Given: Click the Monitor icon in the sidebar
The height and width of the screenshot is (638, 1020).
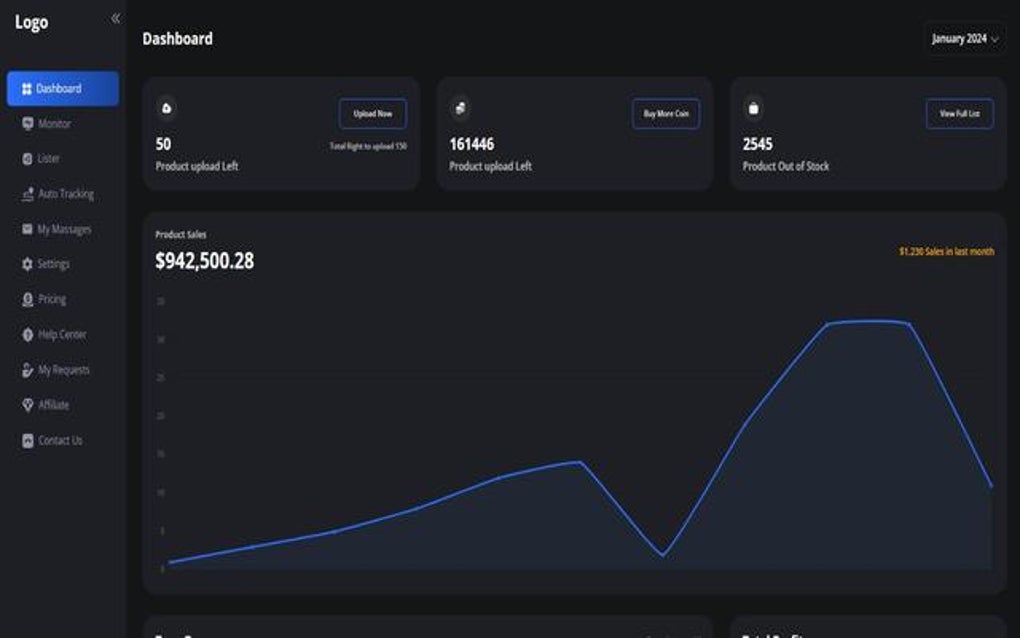Looking at the screenshot, I should click(x=27, y=123).
